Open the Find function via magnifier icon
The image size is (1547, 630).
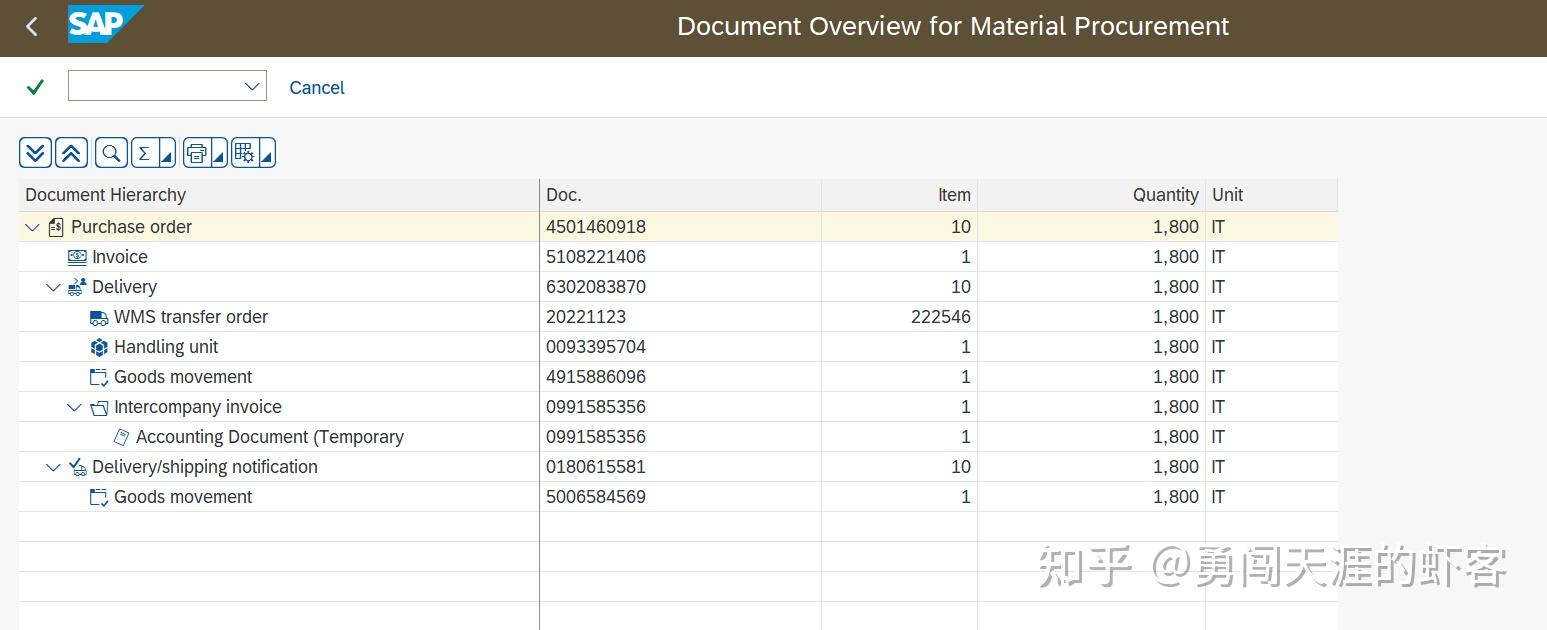110,152
